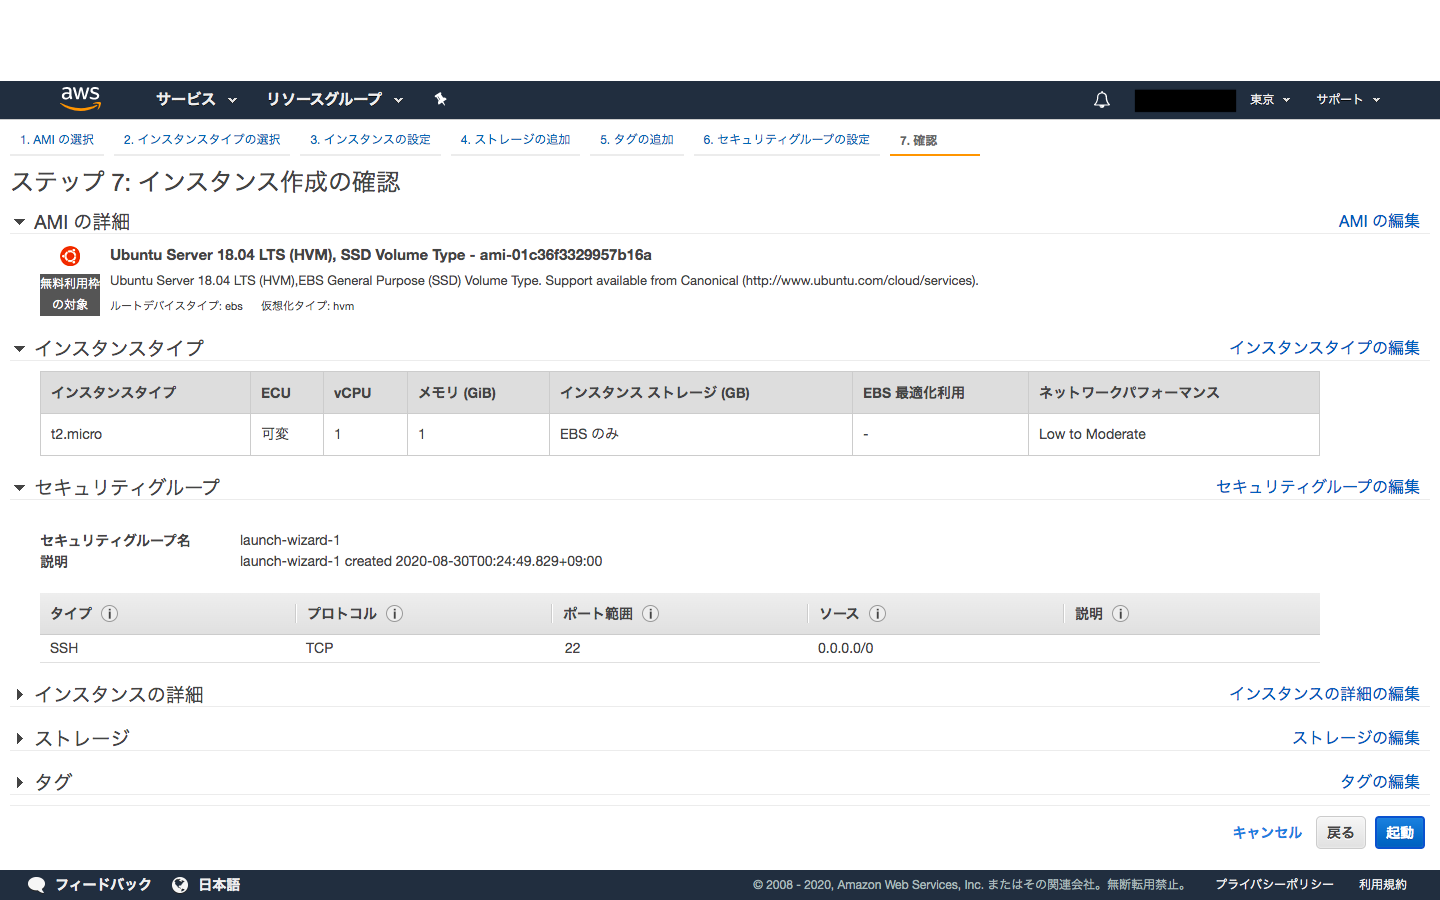
Task: Expand the インスタンスの詳細 section
Action: 19,694
